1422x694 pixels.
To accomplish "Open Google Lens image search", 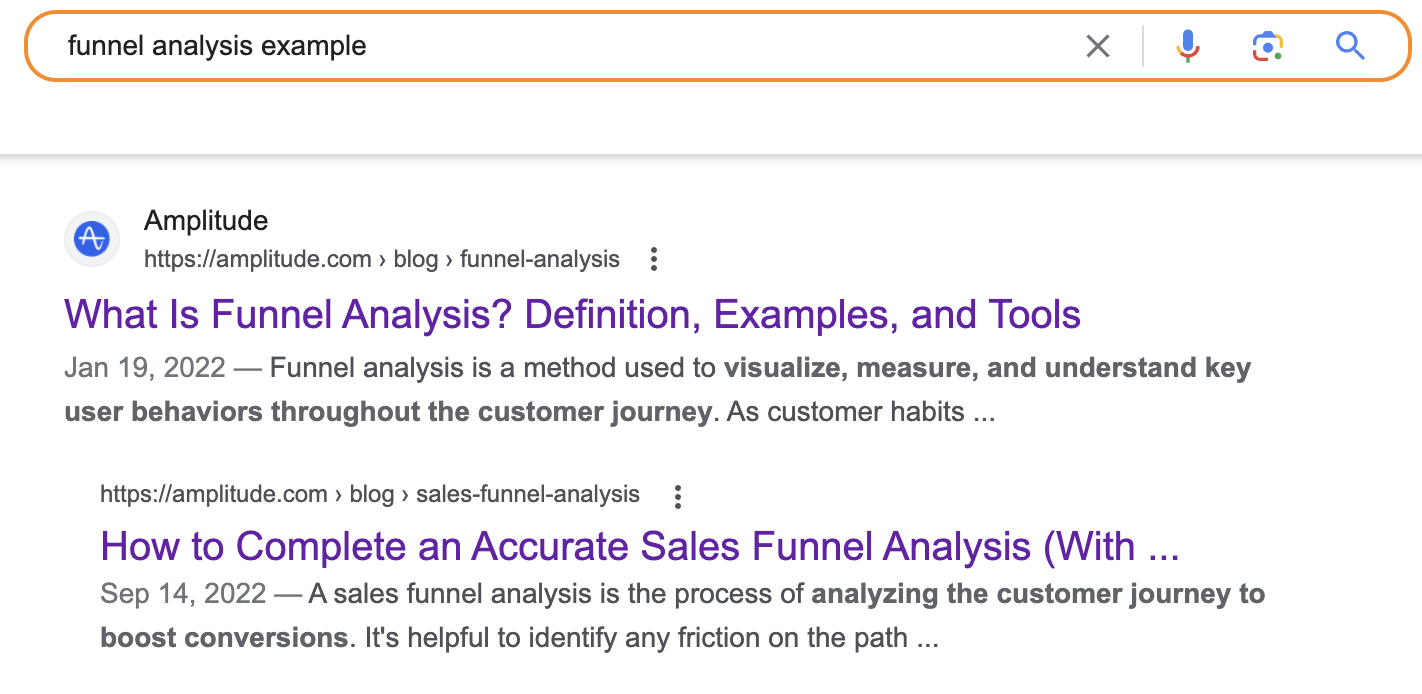I will [x=1267, y=46].
